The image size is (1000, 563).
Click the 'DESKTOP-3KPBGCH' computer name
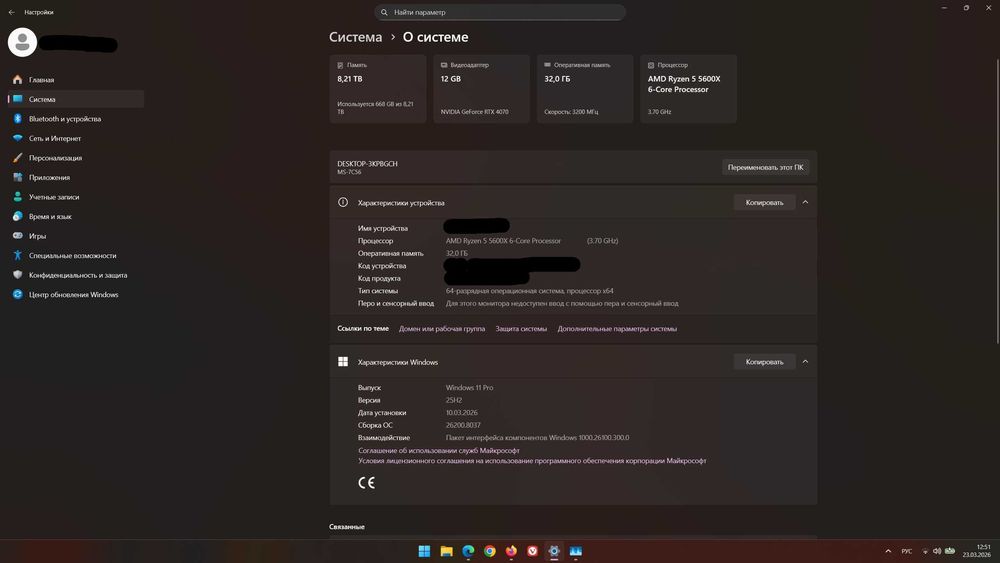point(367,164)
